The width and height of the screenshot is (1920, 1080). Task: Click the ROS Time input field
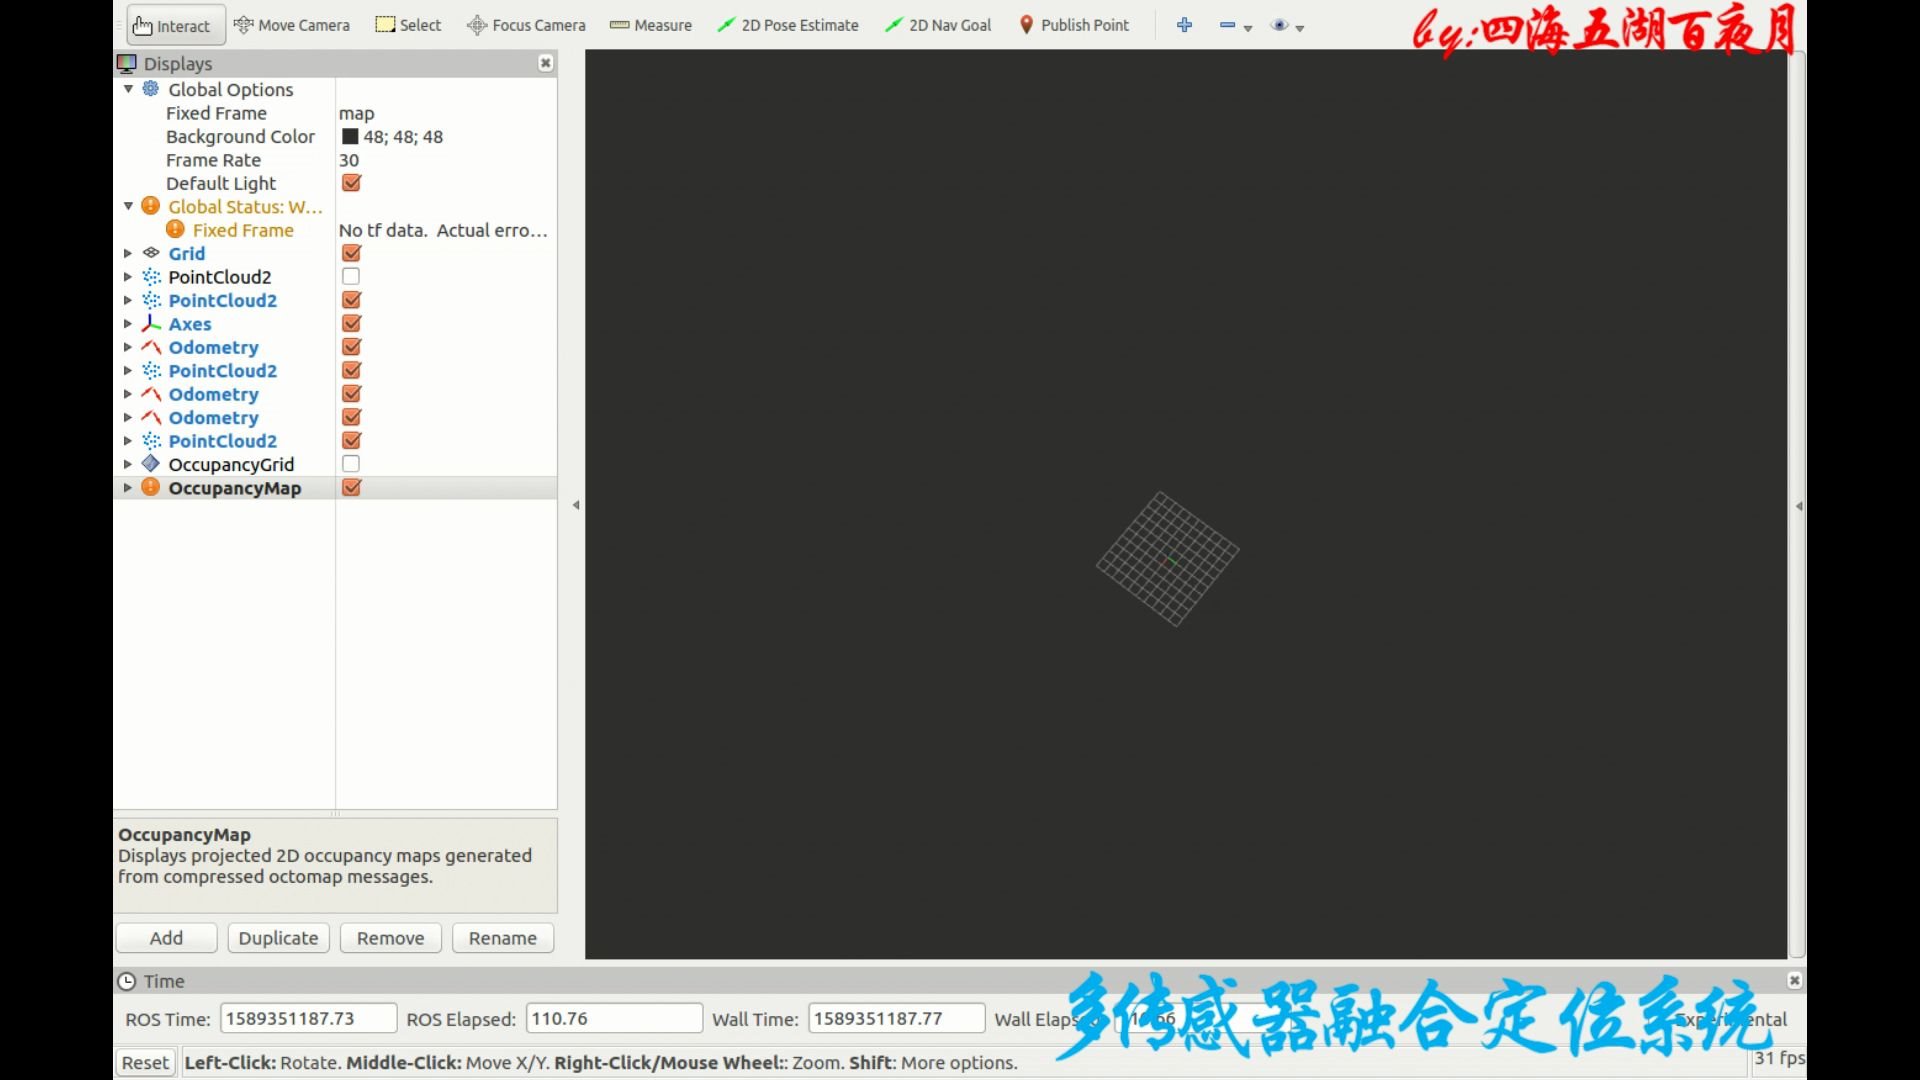point(308,1018)
